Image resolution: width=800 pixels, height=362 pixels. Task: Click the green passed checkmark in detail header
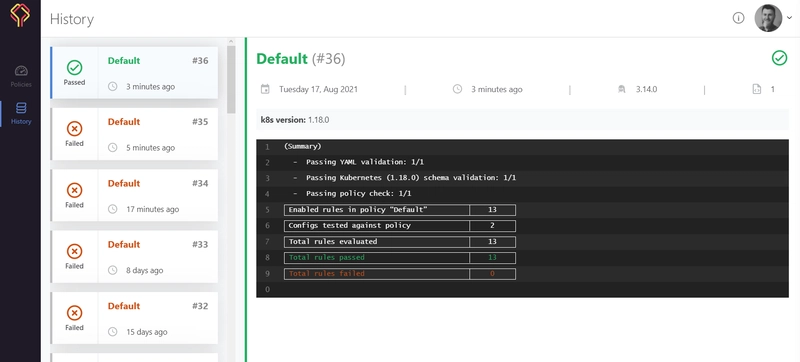pos(779,58)
